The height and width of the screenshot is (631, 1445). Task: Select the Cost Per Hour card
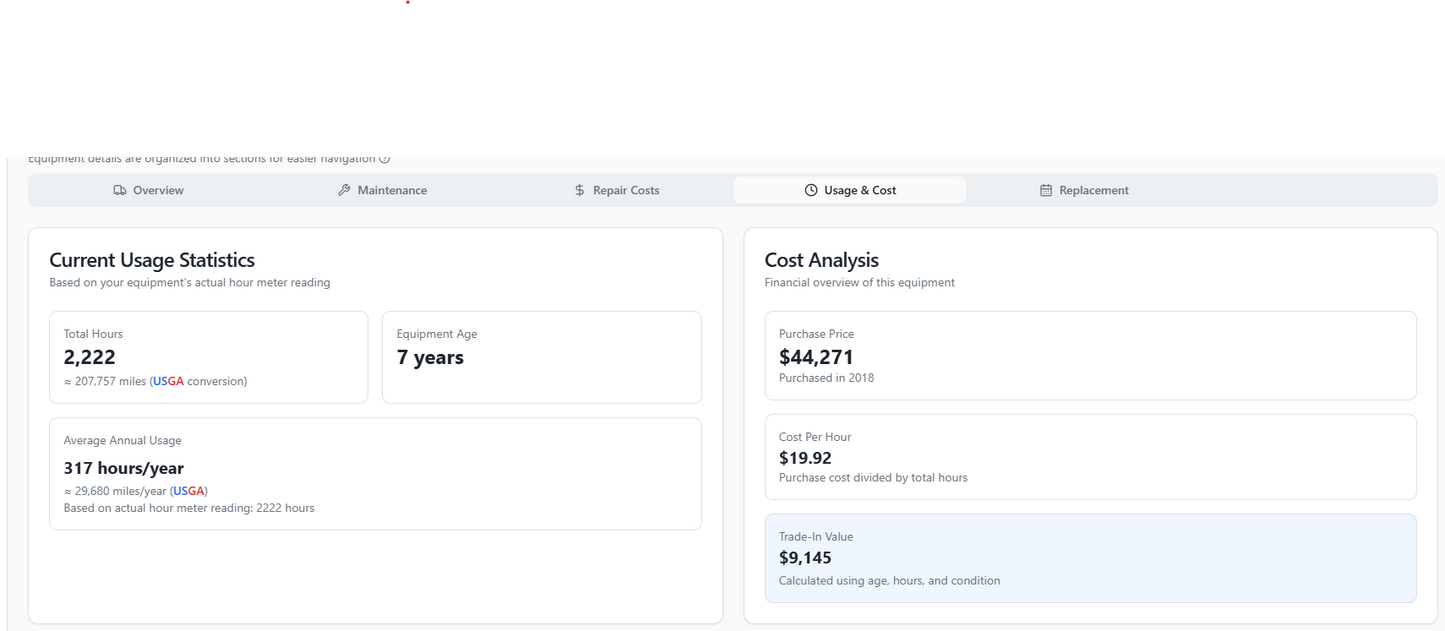1090,457
